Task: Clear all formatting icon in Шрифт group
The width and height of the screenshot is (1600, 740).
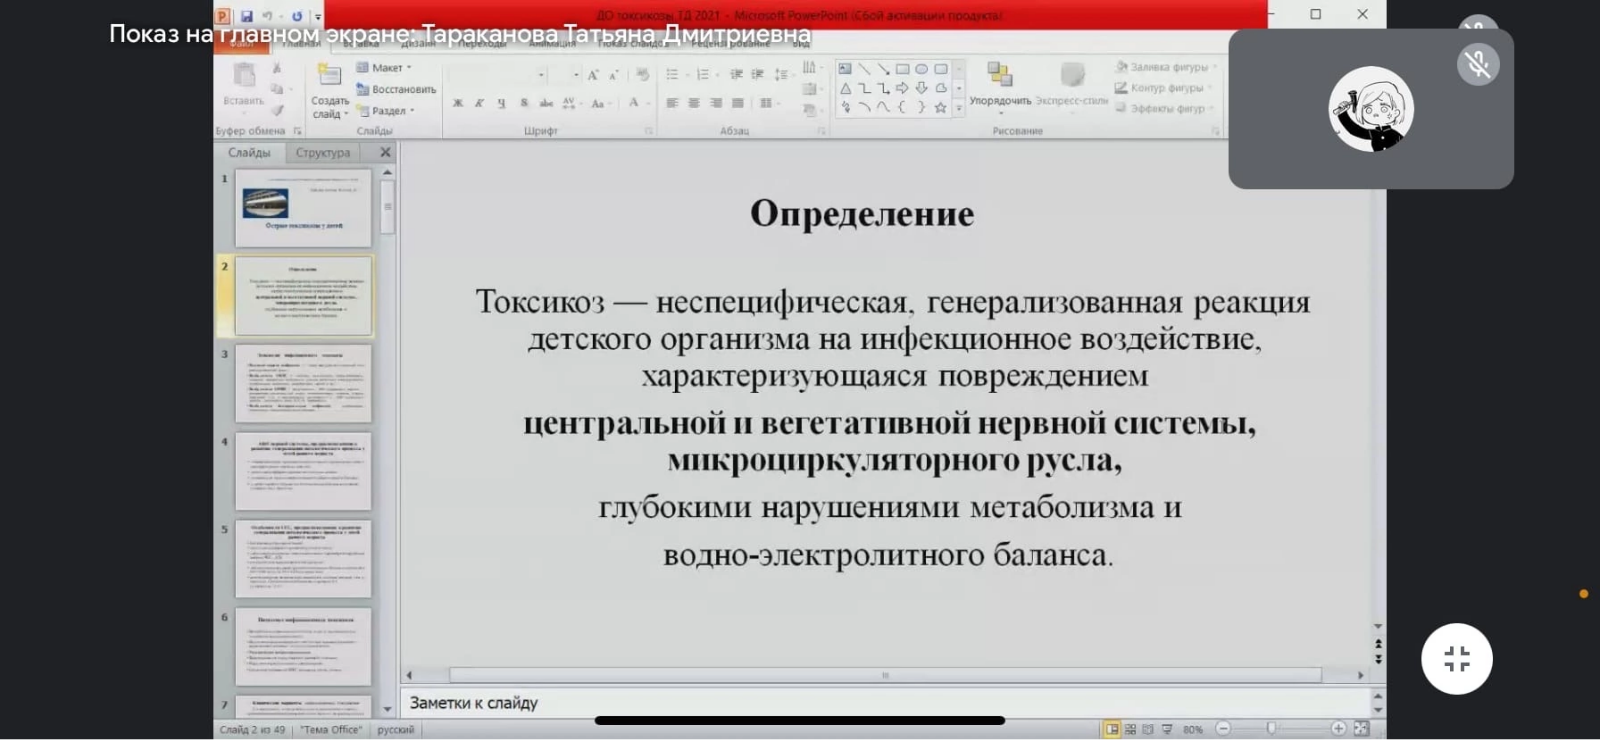Action: click(x=643, y=75)
